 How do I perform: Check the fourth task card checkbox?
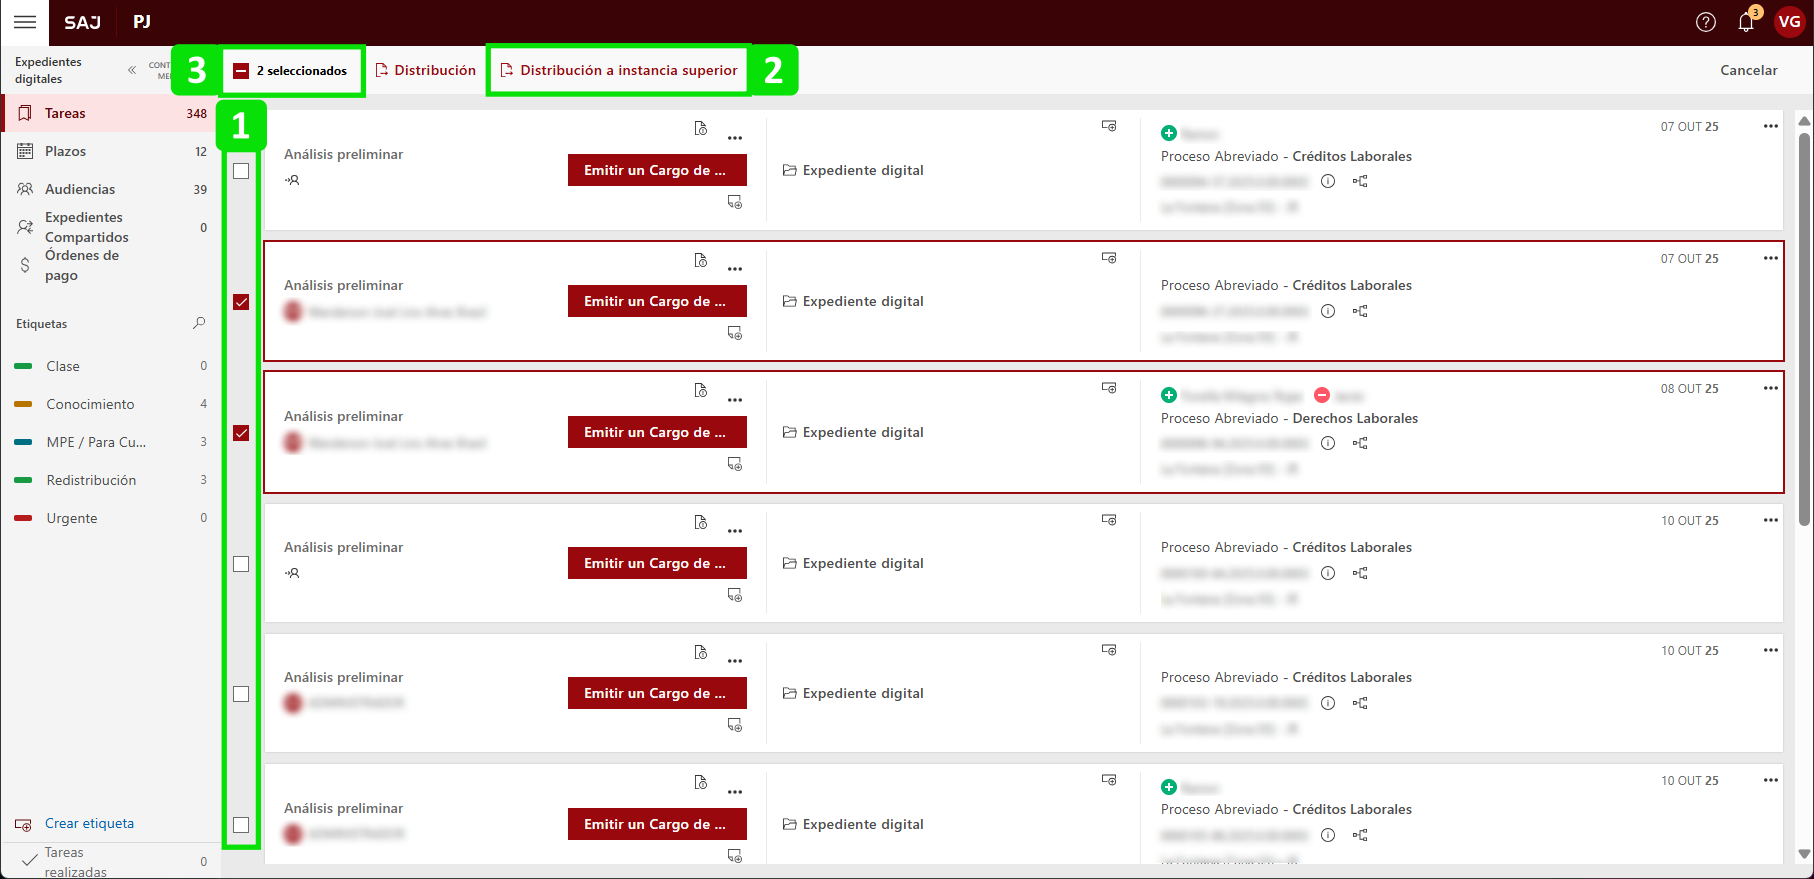(x=241, y=564)
